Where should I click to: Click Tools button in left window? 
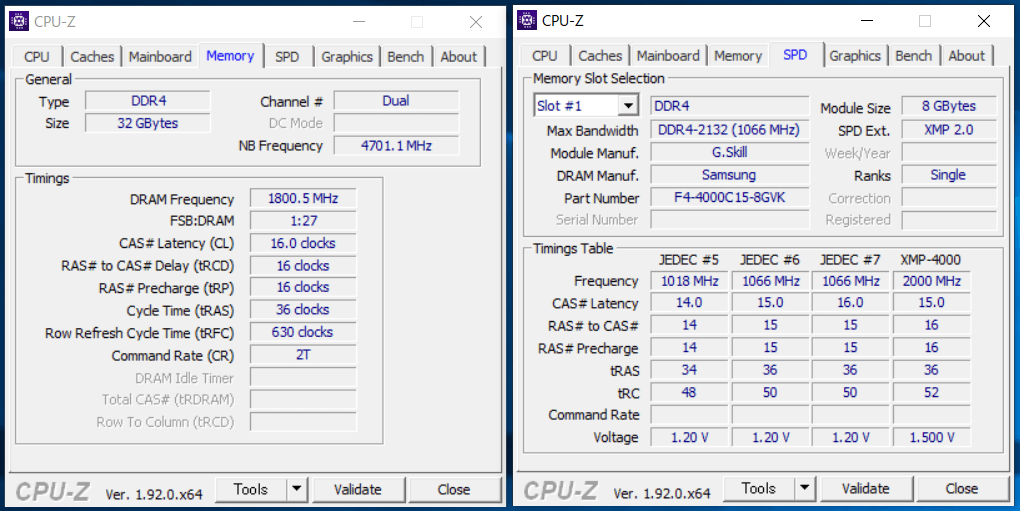click(x=250, y=490)
